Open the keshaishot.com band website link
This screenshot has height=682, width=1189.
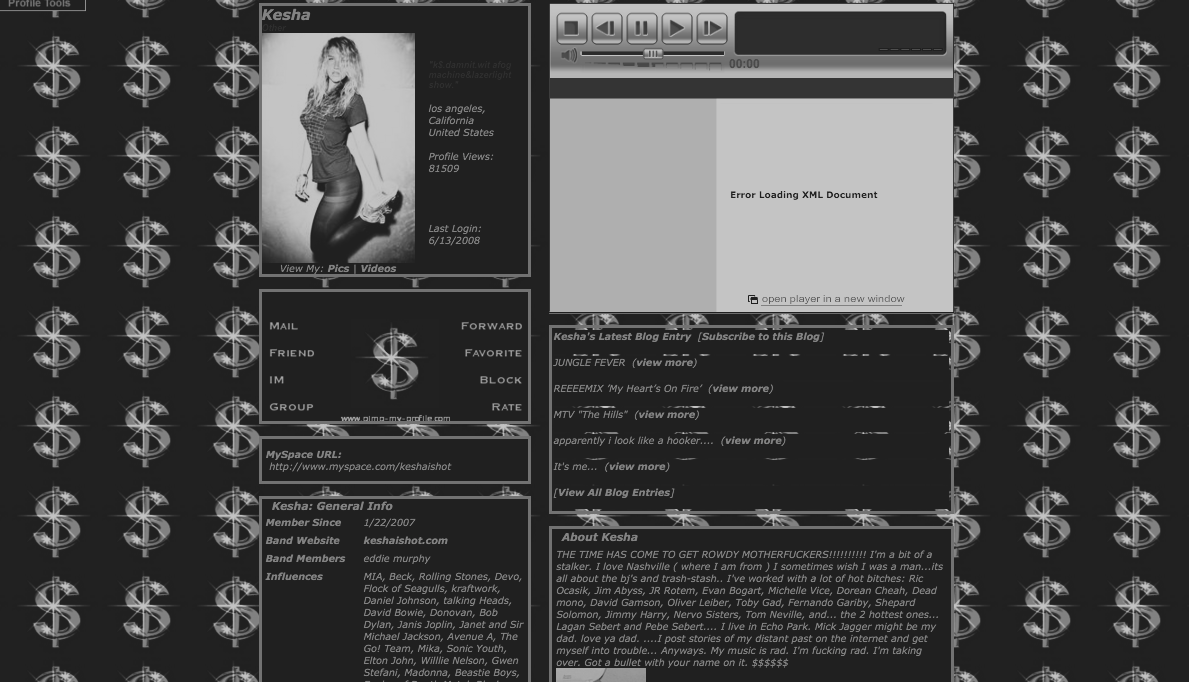click(x=405, y=541)
